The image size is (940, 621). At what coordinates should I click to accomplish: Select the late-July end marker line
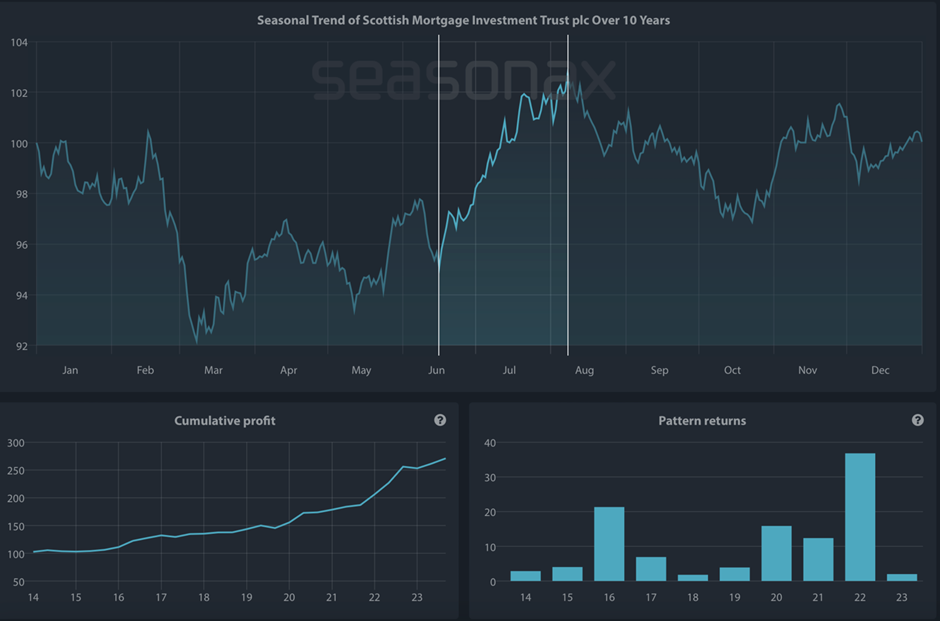click(568, 195)
